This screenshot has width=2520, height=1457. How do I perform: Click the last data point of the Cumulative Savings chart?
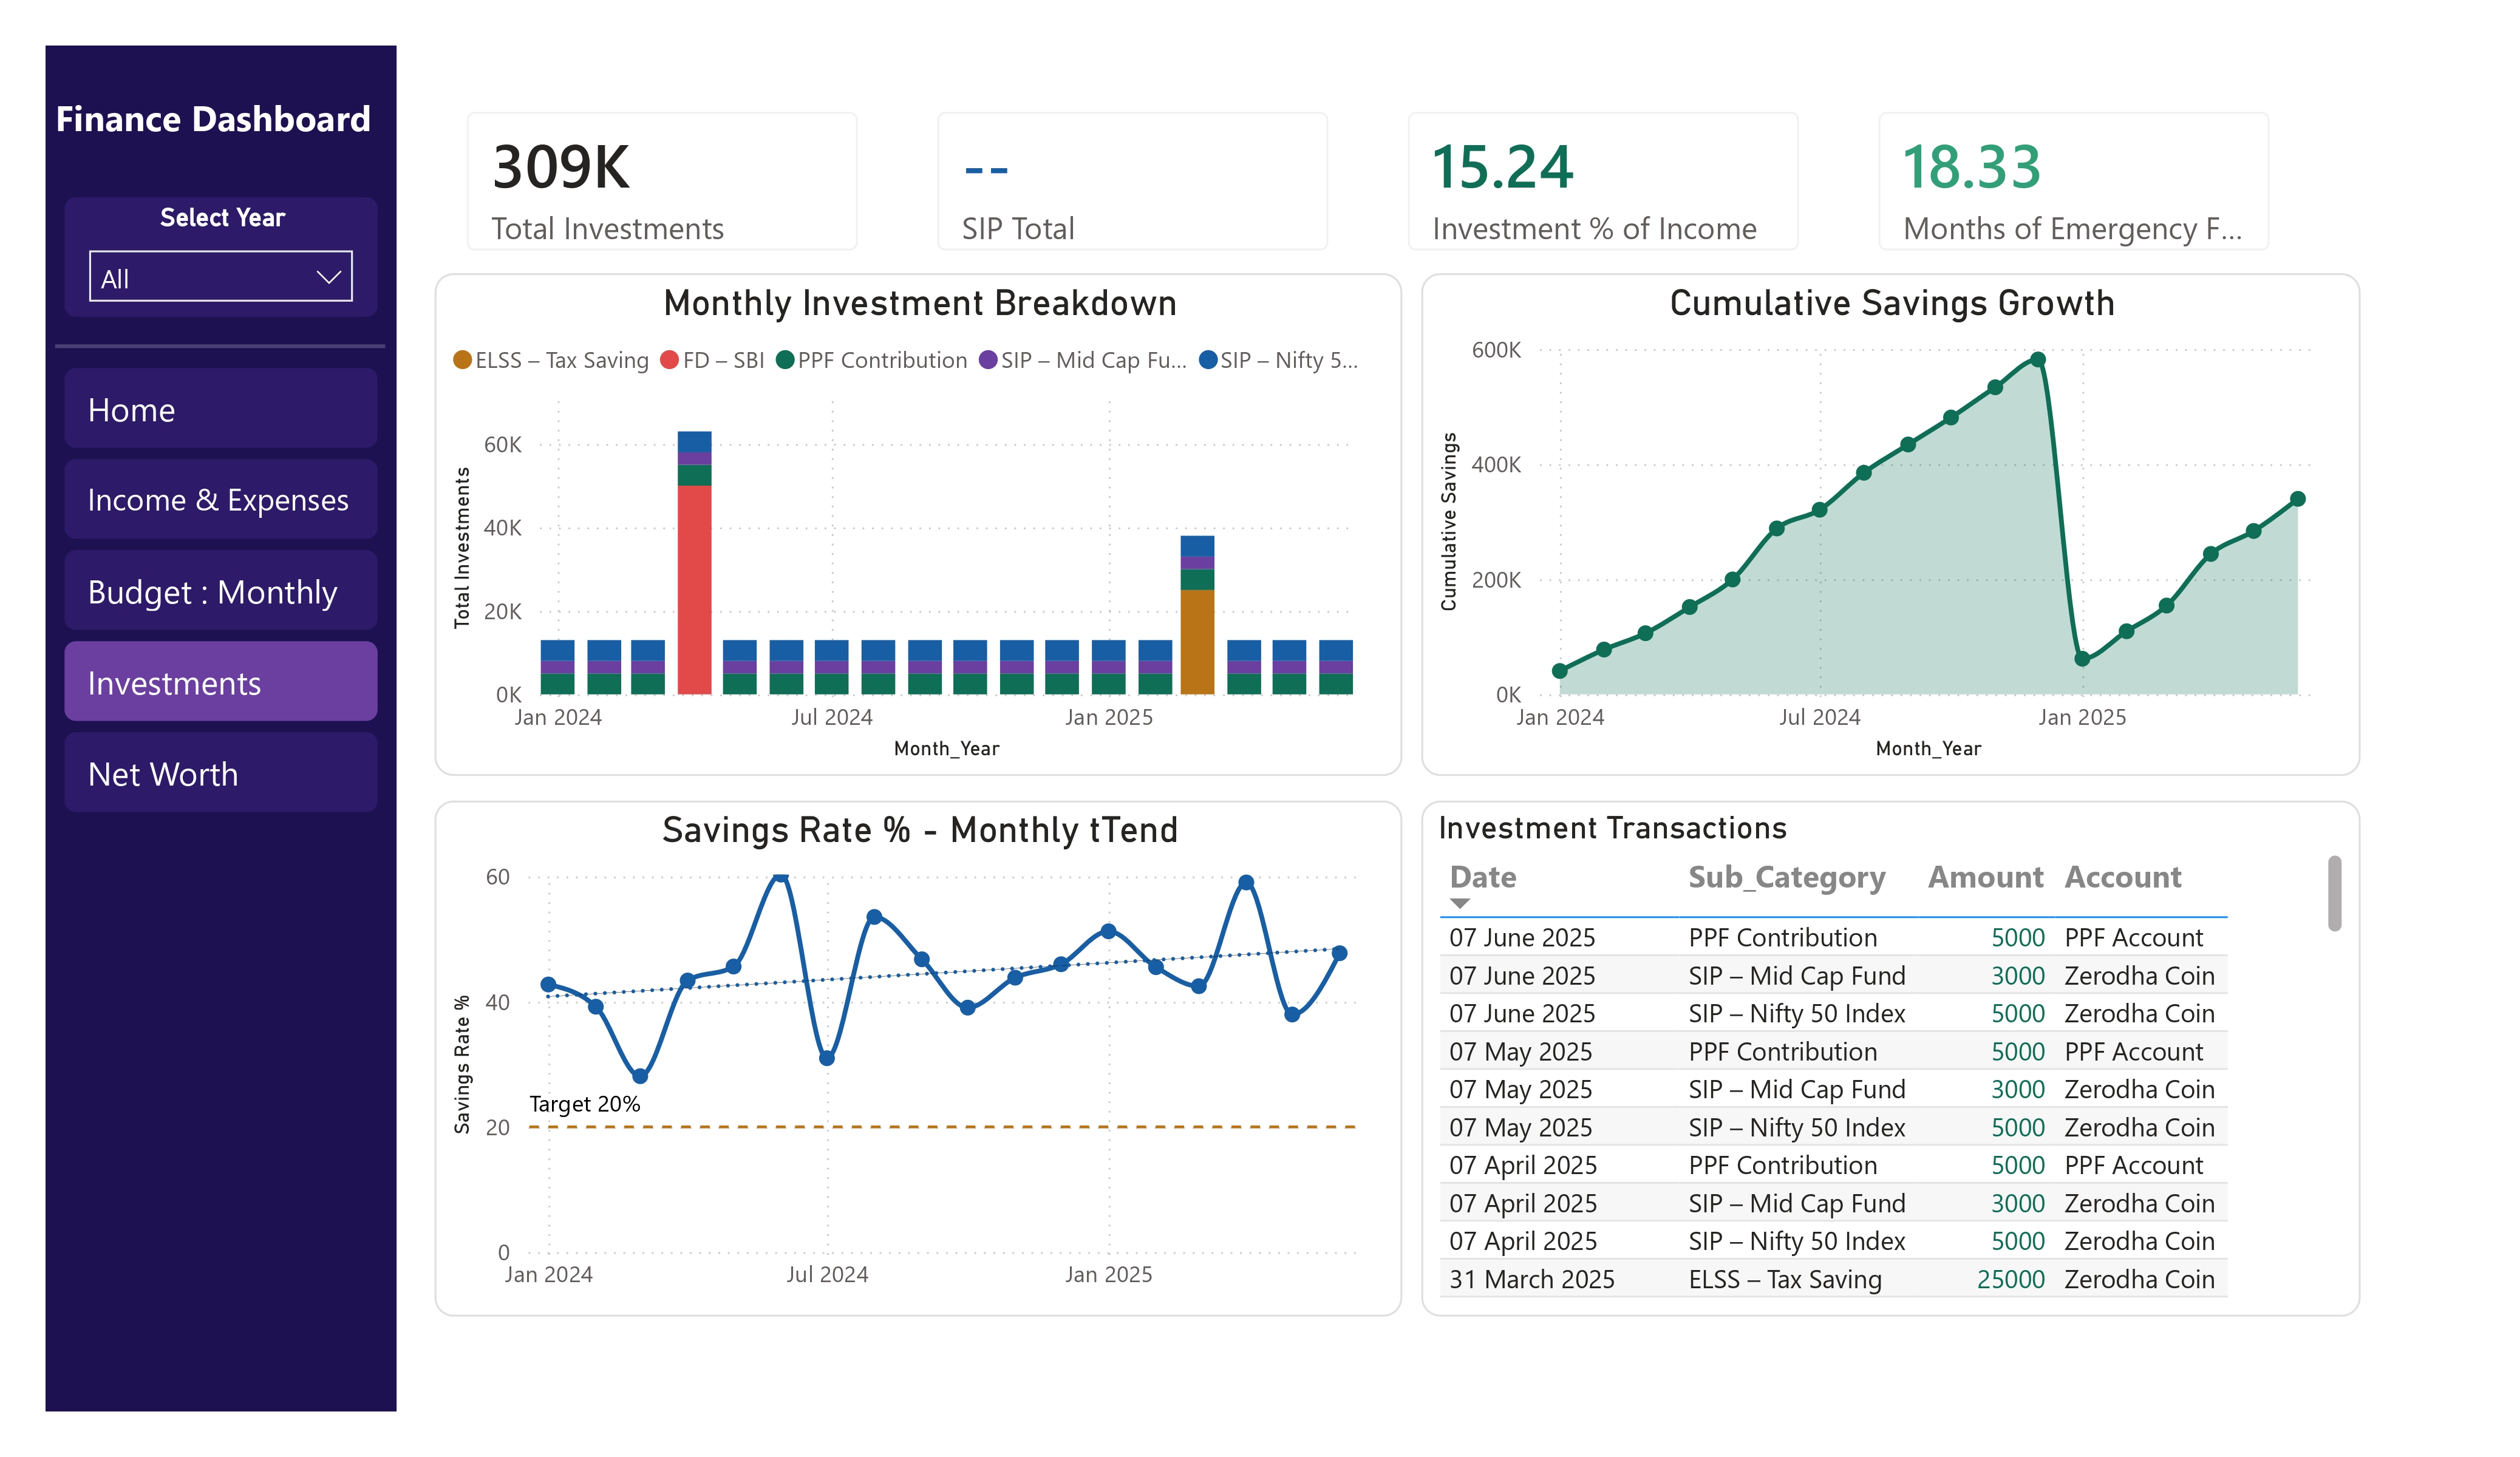2298,498
